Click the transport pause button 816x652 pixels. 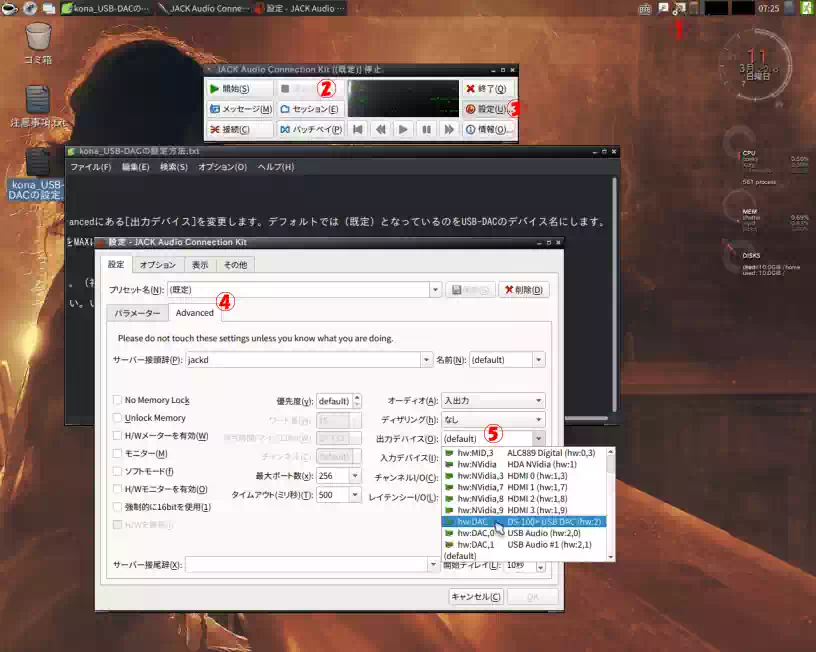pos(426,129)
